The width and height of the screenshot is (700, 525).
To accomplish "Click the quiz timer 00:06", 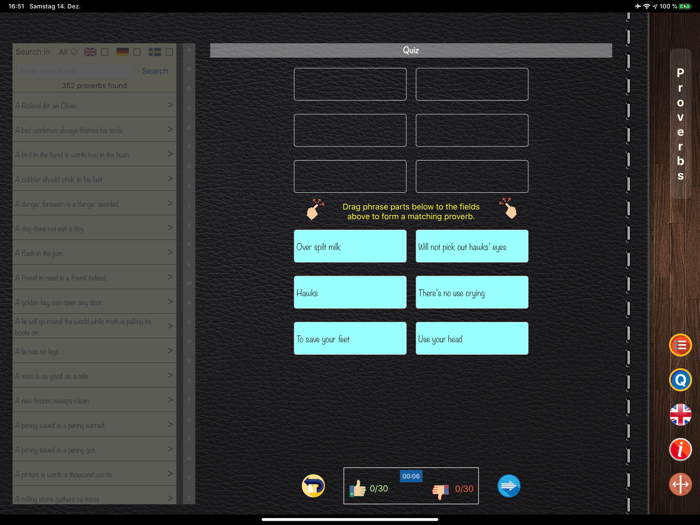I will (411, 476).
